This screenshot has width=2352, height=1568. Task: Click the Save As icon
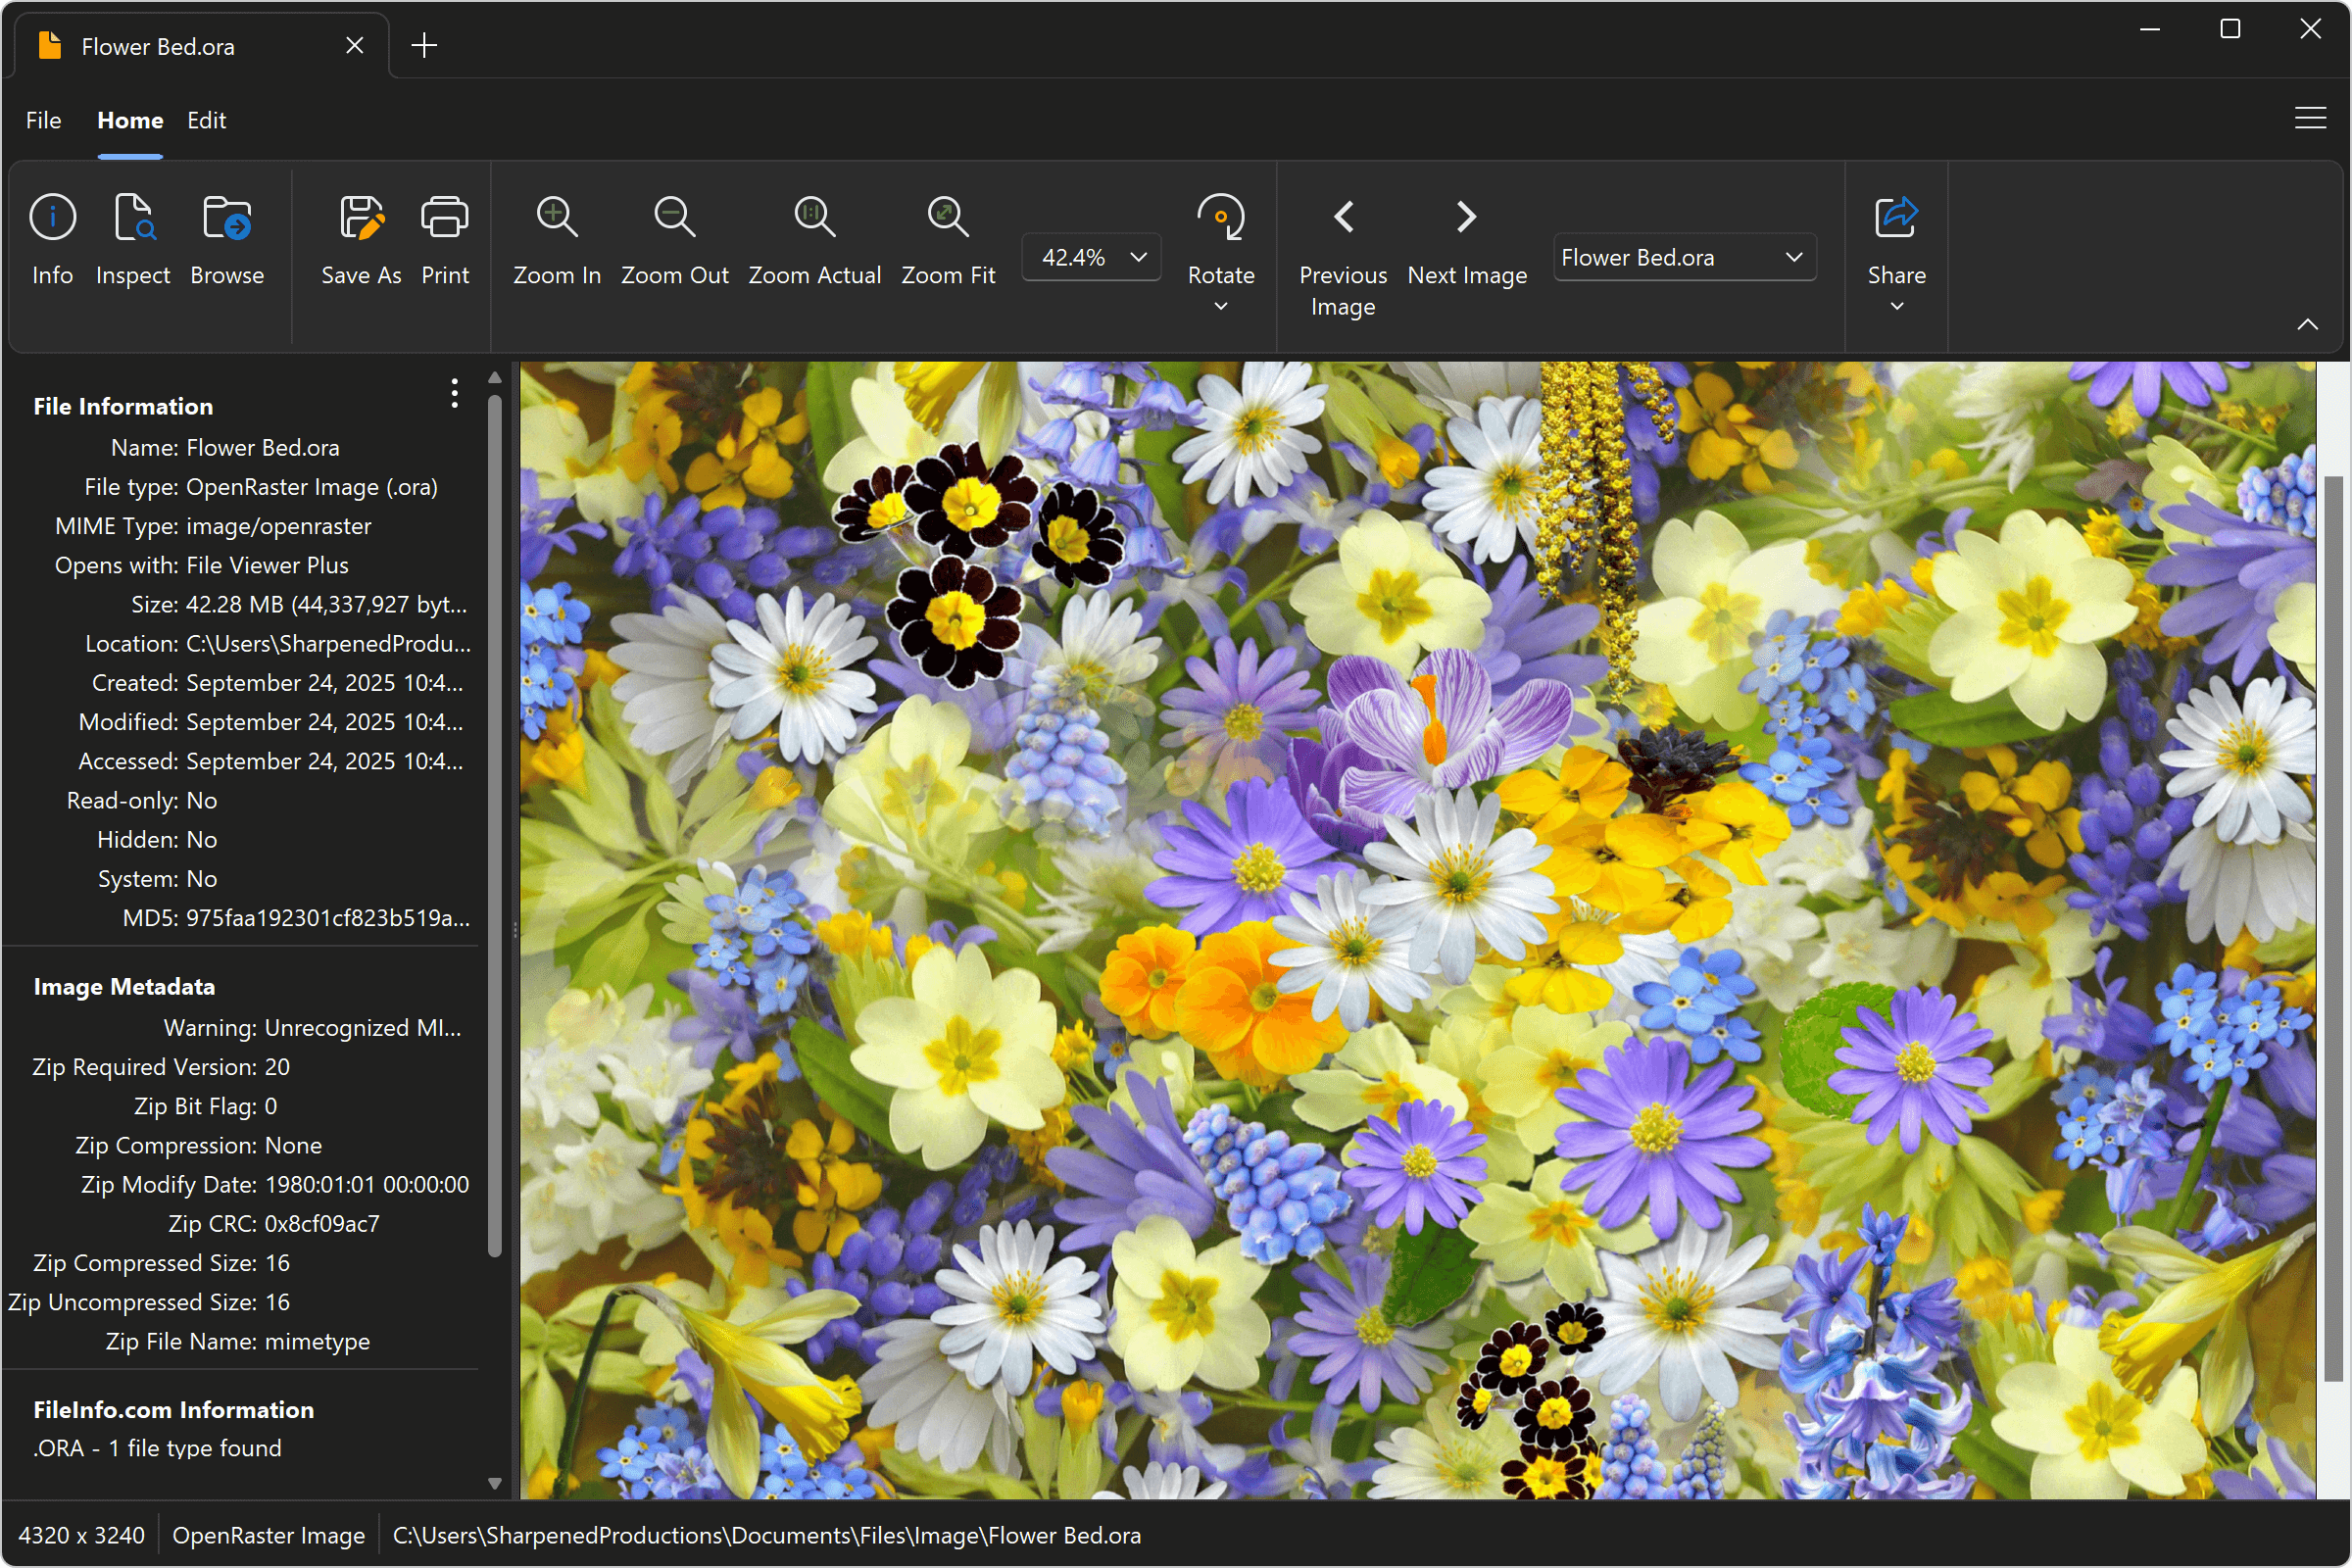361,240
